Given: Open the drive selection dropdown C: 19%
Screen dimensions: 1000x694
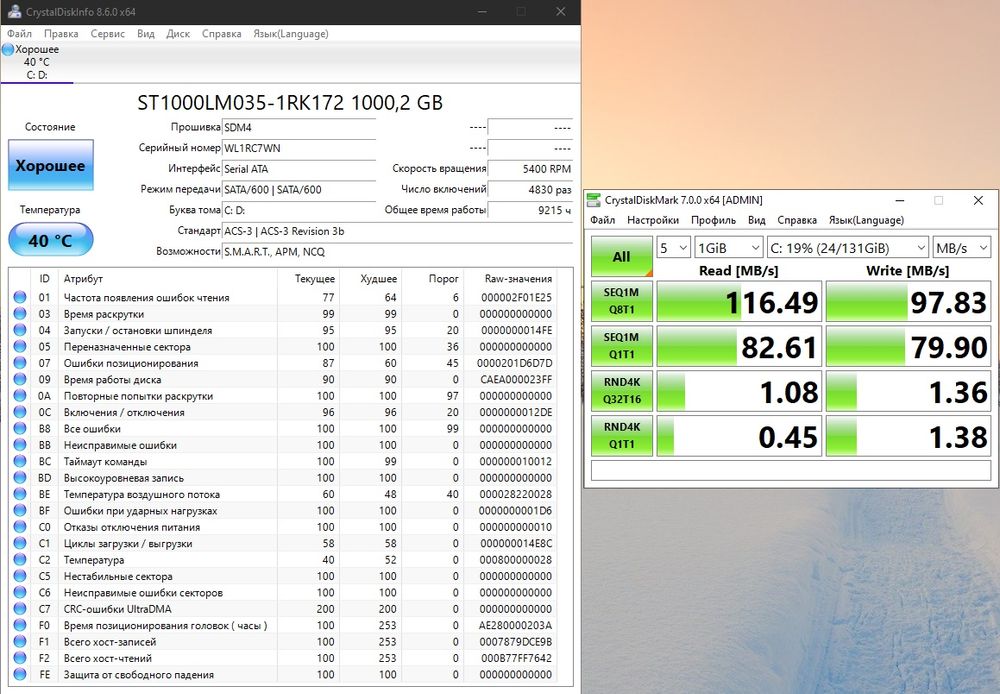Looking at the screenshot, I should (848, 247).
